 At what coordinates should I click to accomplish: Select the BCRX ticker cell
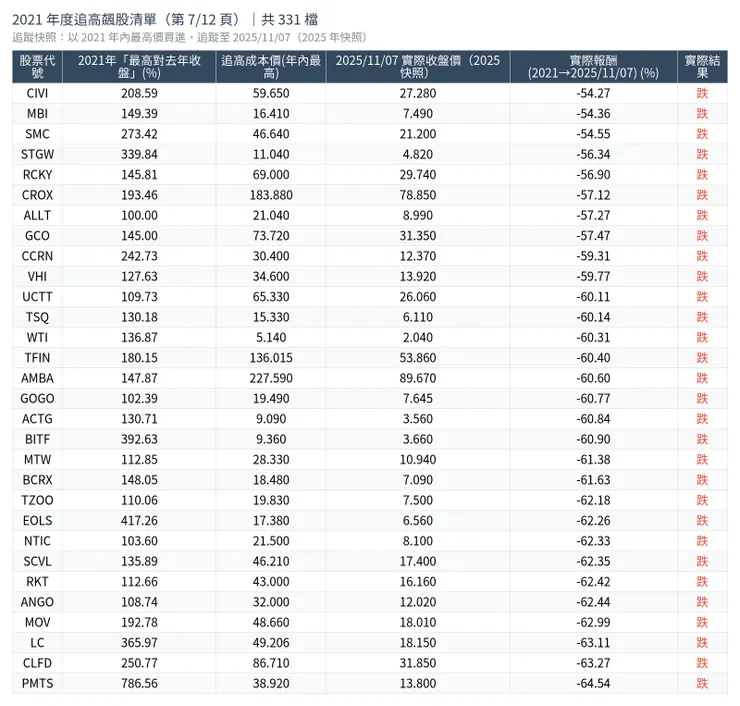click(x=37, y=479)
